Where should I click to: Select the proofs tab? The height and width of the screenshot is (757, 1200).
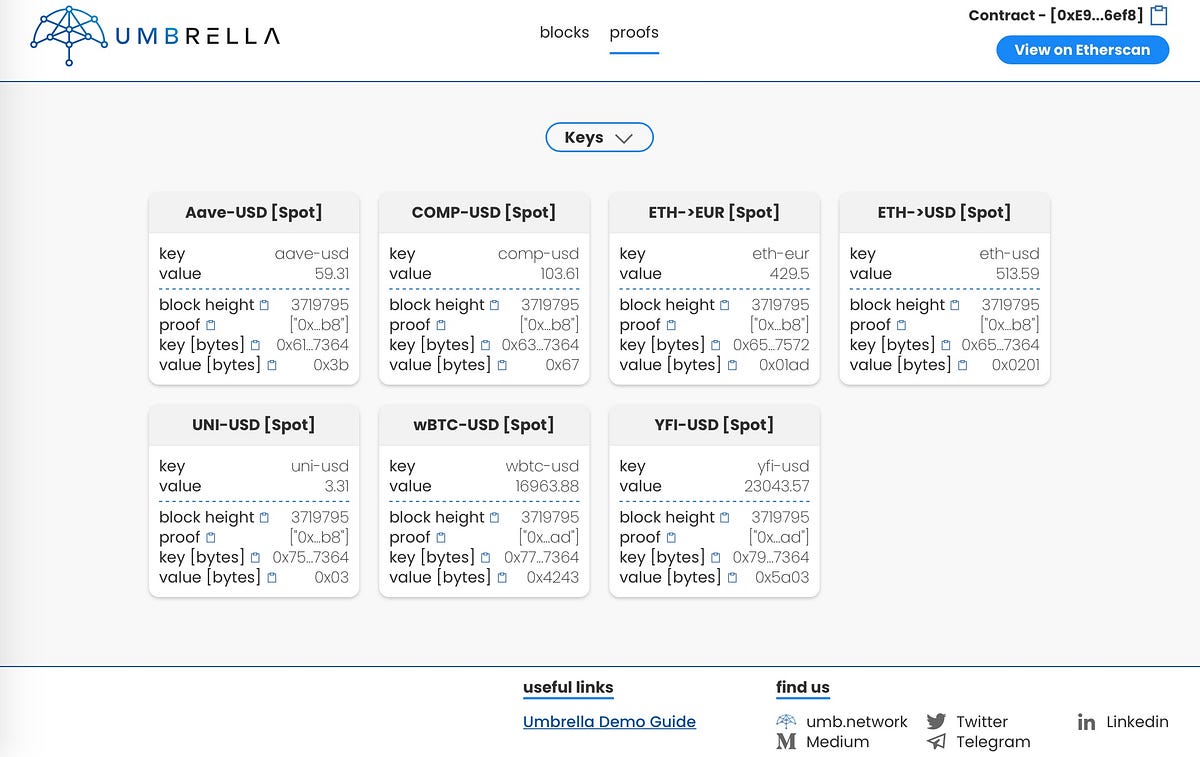click(634, 32)
